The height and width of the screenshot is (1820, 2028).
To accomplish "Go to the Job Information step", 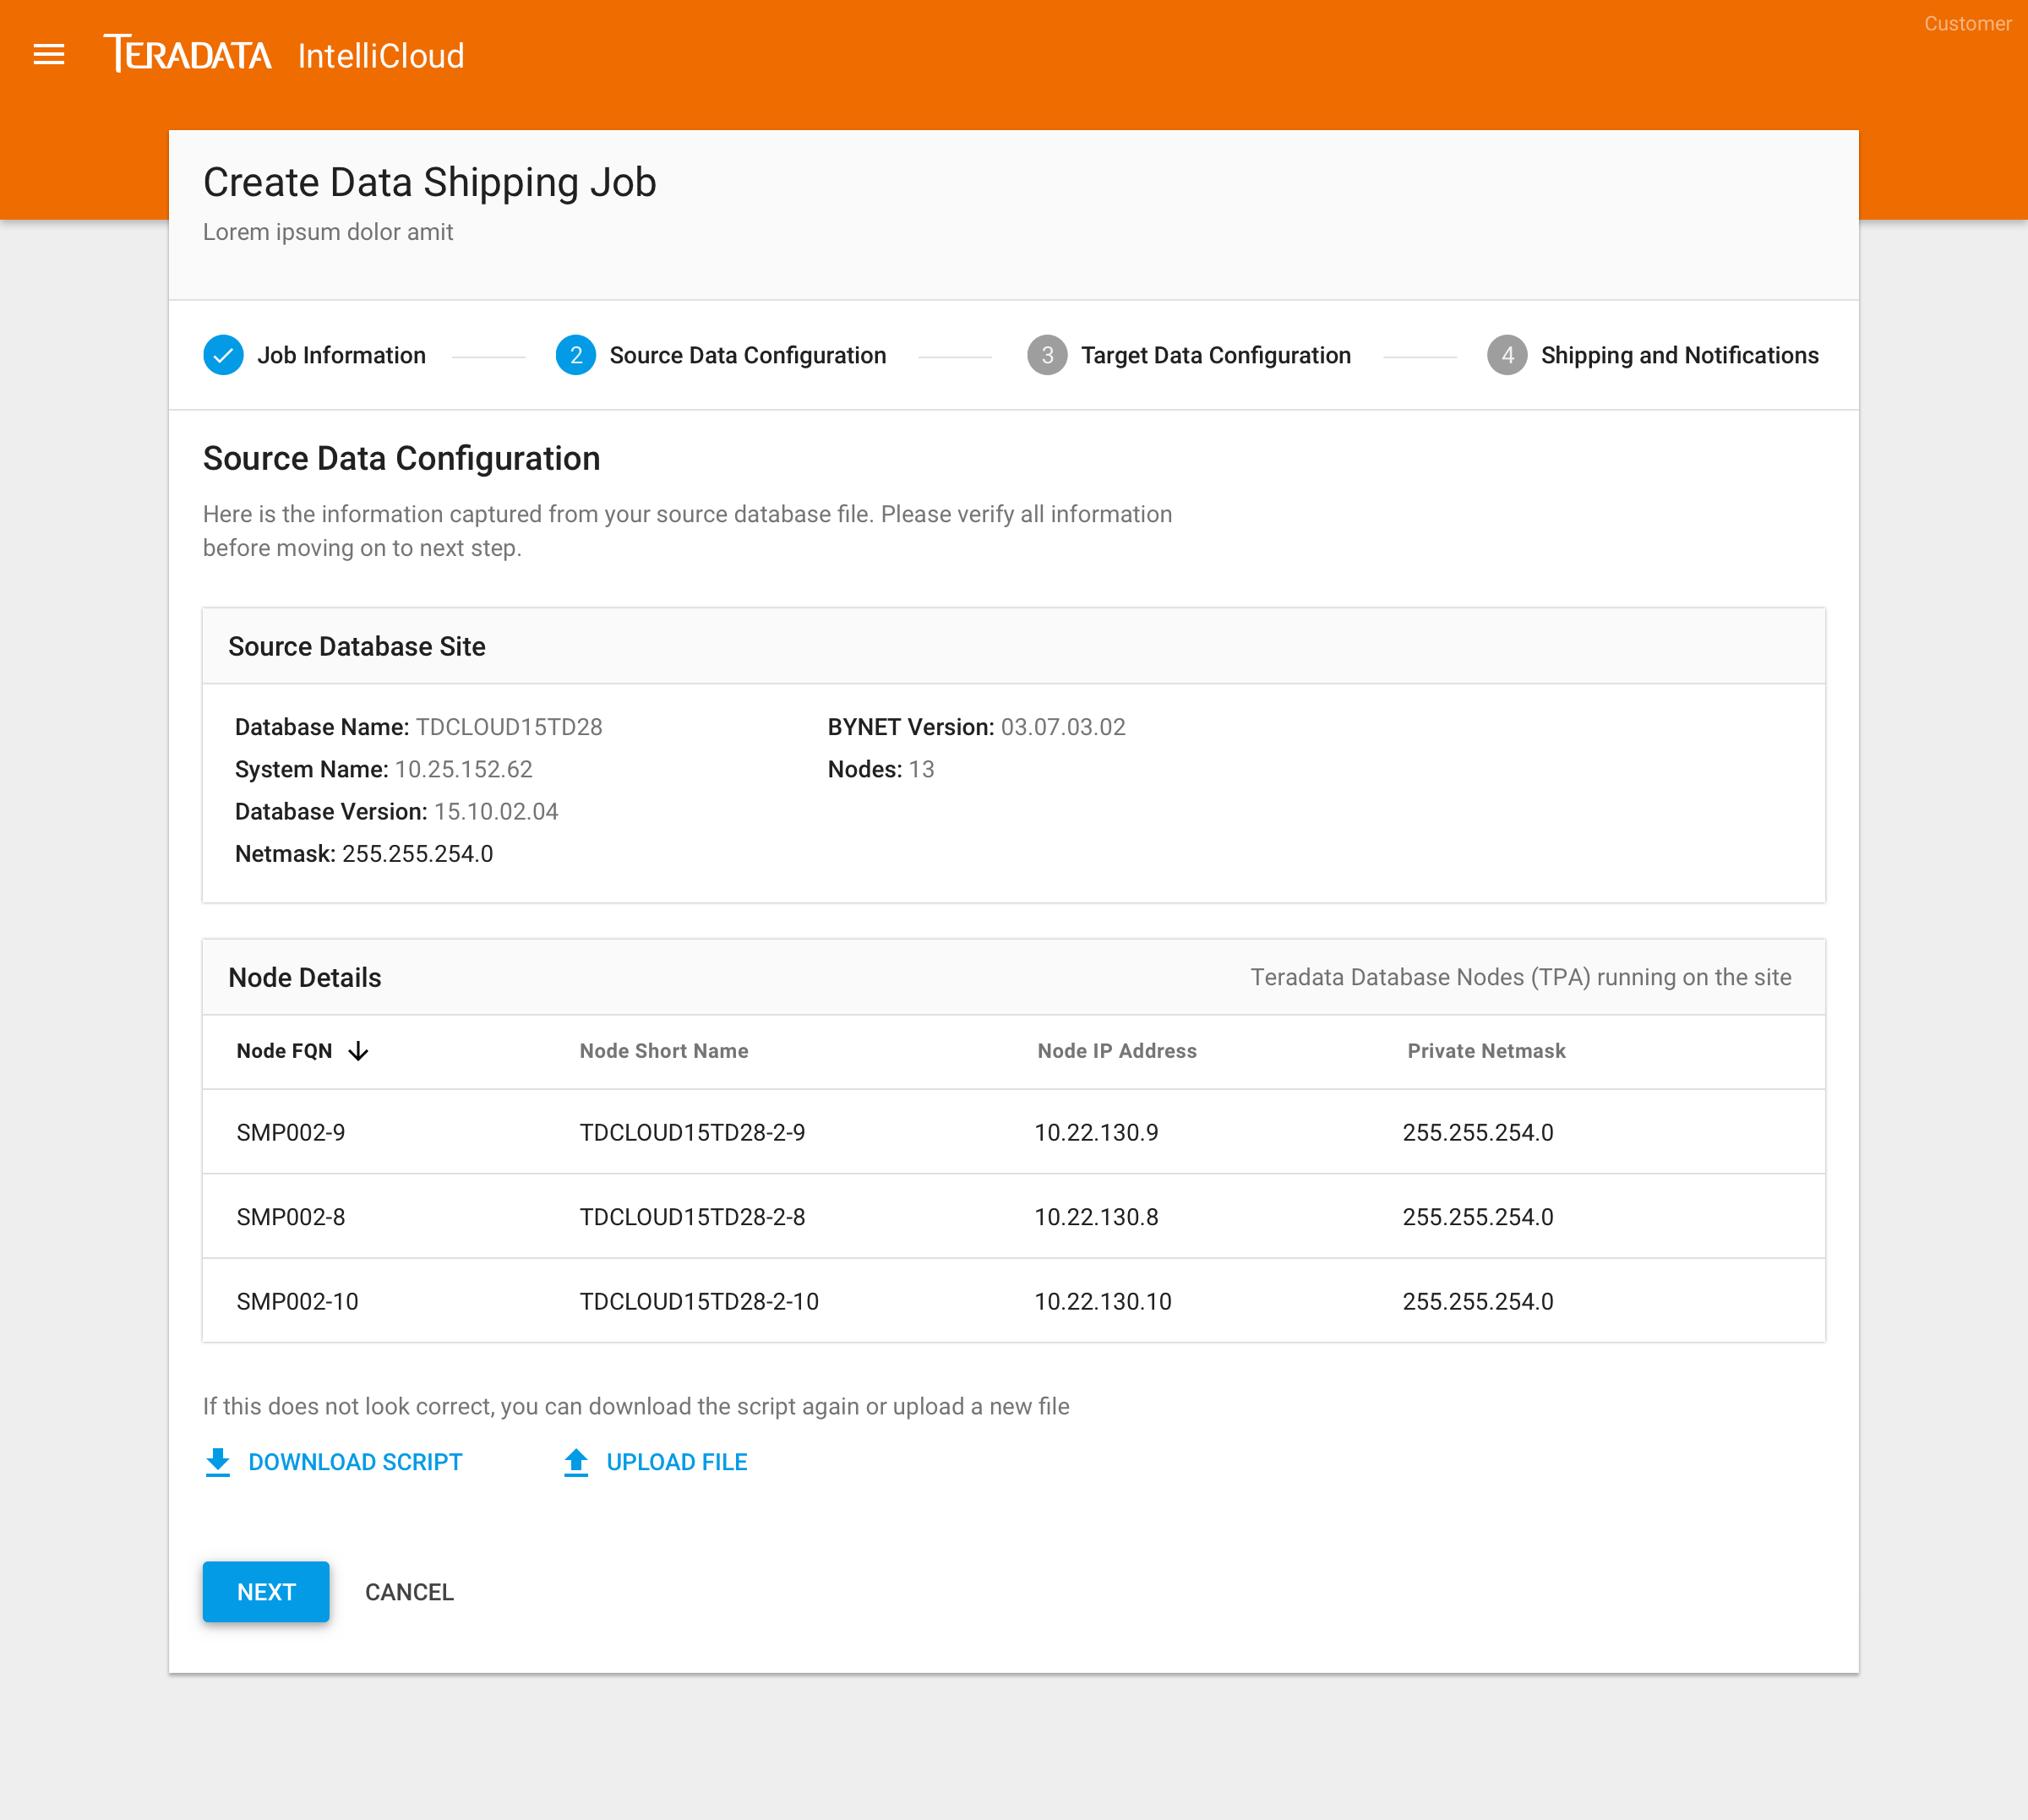I will pyautogui.click(x=342, y=355).
